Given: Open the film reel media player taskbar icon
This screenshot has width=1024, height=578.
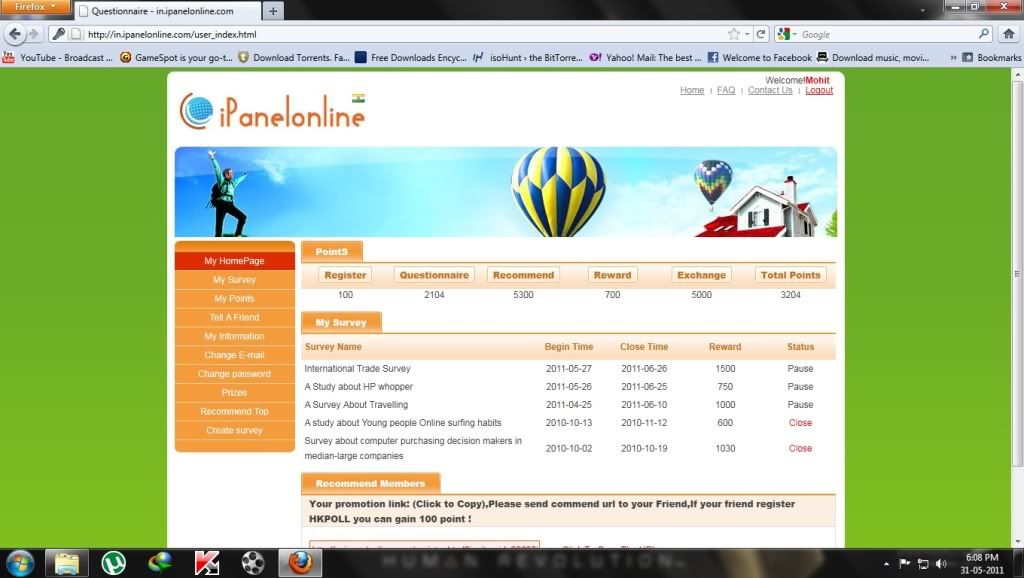Looking at the screenshot, I should tap(253, 563).
